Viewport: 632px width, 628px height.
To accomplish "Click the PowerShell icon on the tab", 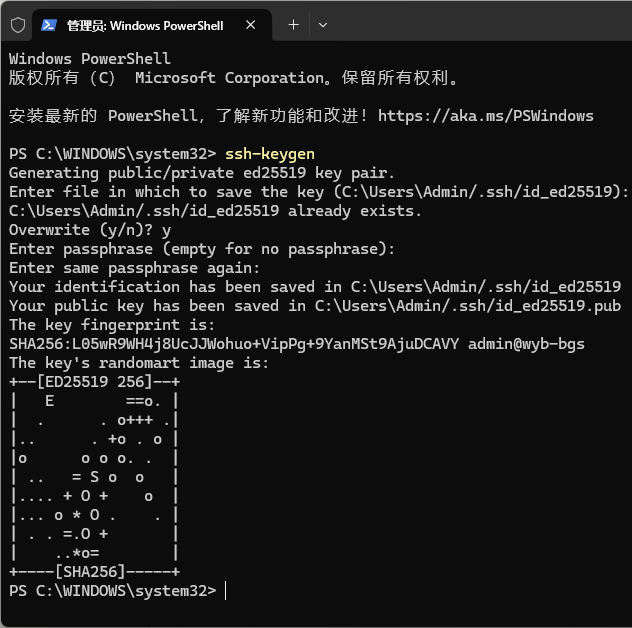I will pyautogui.click(x=49, y=25).
